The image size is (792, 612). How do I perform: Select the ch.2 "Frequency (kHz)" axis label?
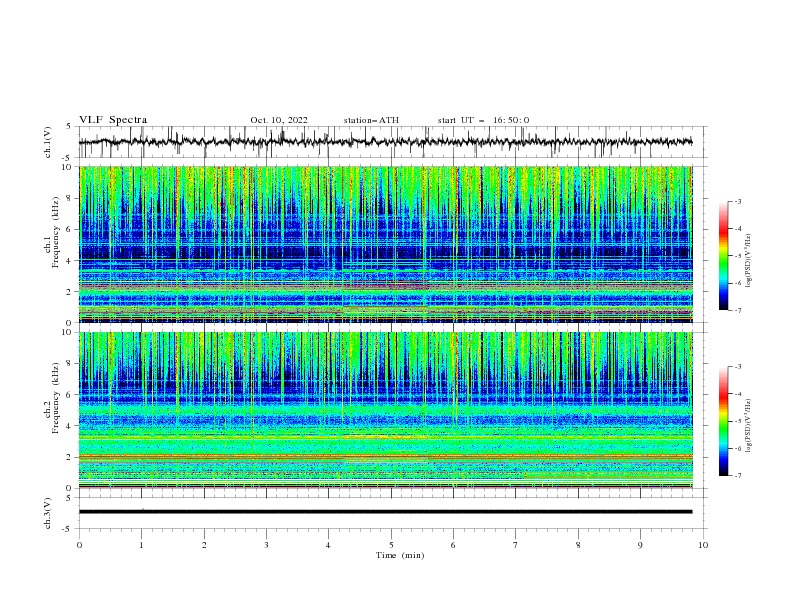coord(56,397)
